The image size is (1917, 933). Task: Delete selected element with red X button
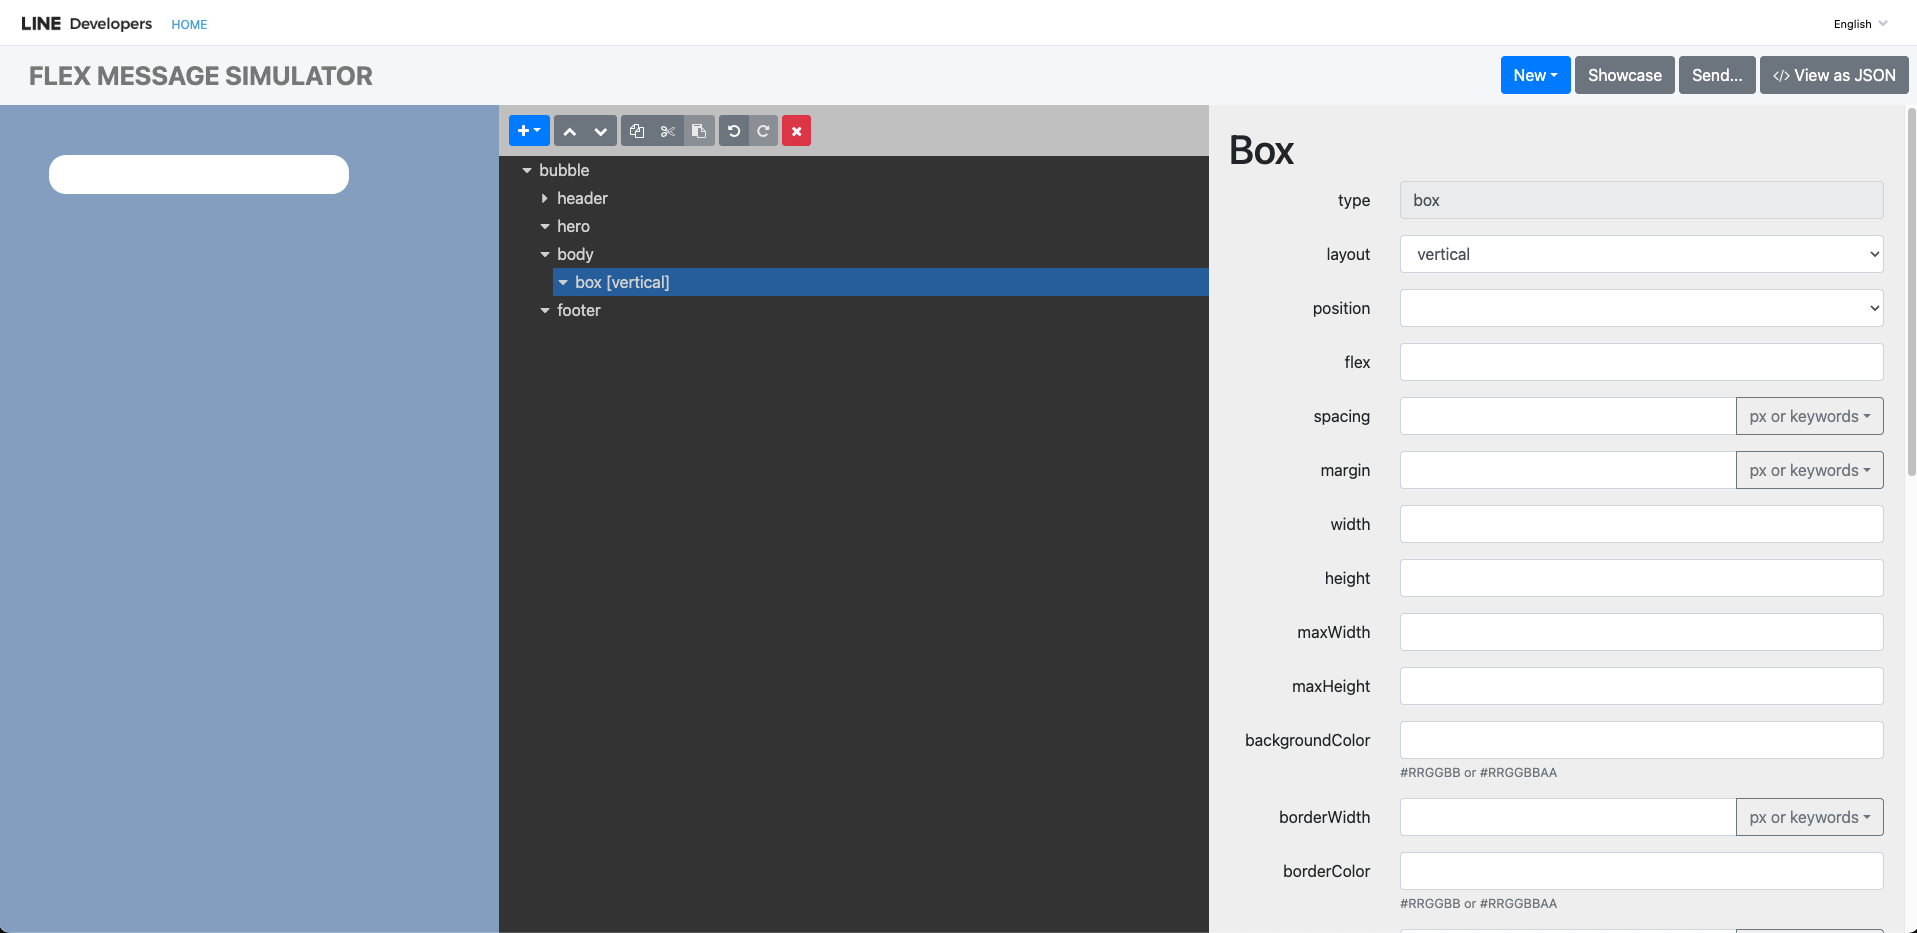pos(797,131)
